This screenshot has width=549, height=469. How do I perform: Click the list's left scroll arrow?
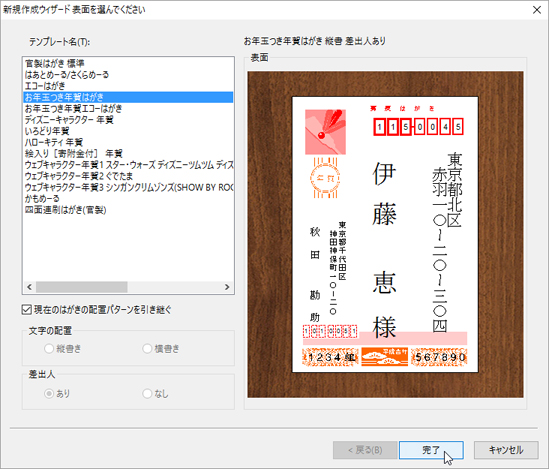[x=29, y=287]
